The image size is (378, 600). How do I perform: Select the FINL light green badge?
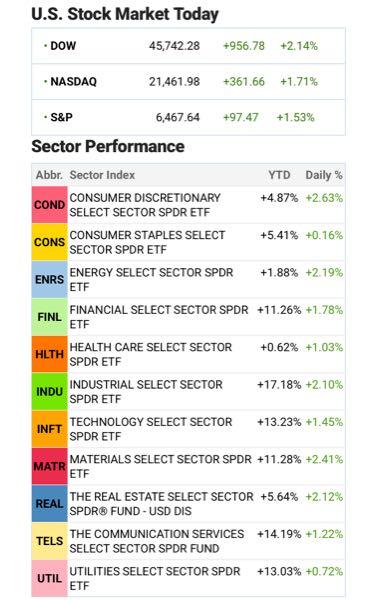(50, 317)
